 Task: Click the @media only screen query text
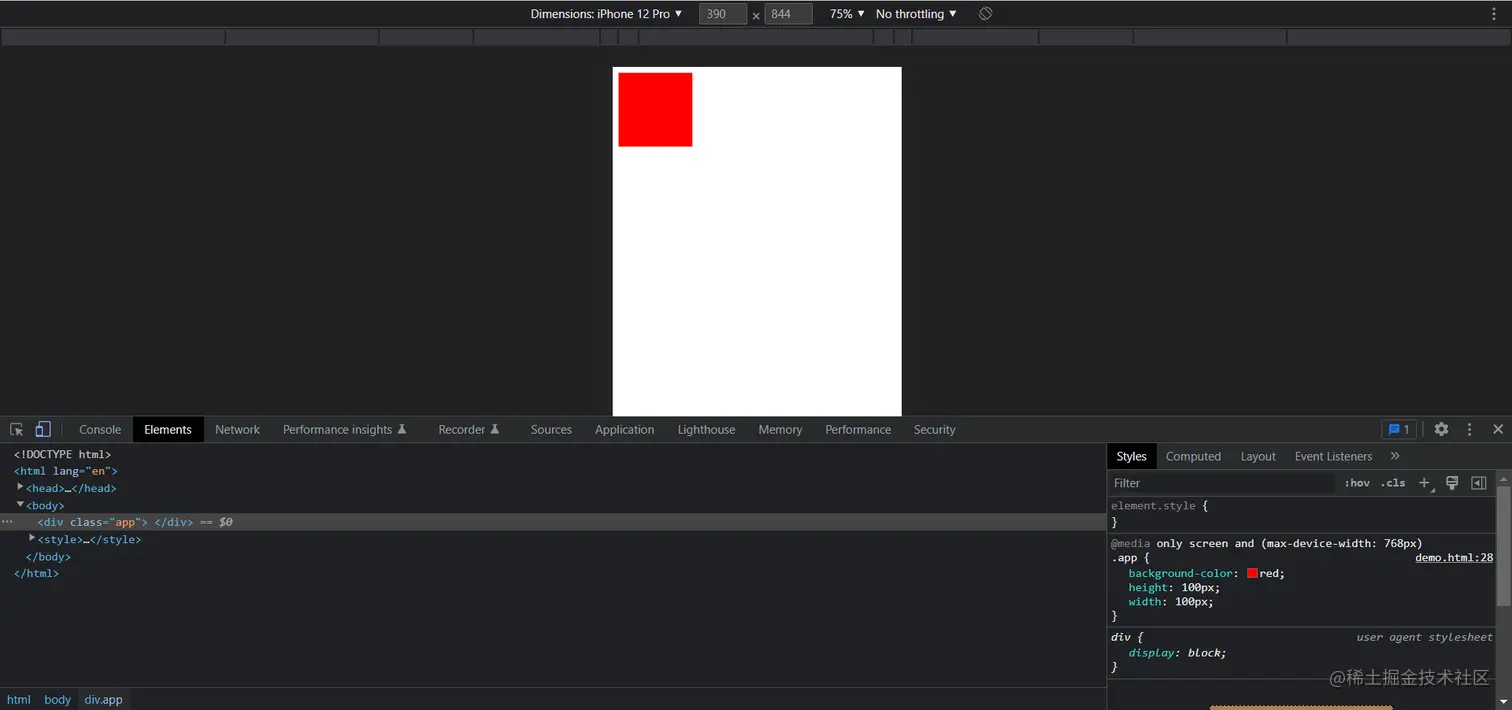pos(1266,543)
